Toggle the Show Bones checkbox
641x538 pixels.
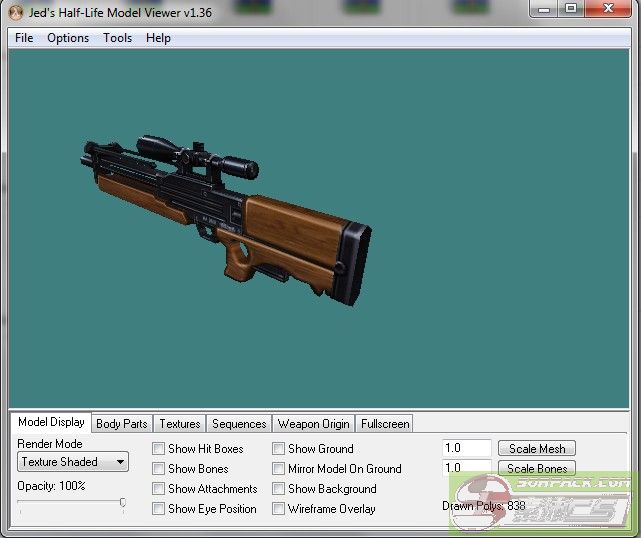click(159, 469)
